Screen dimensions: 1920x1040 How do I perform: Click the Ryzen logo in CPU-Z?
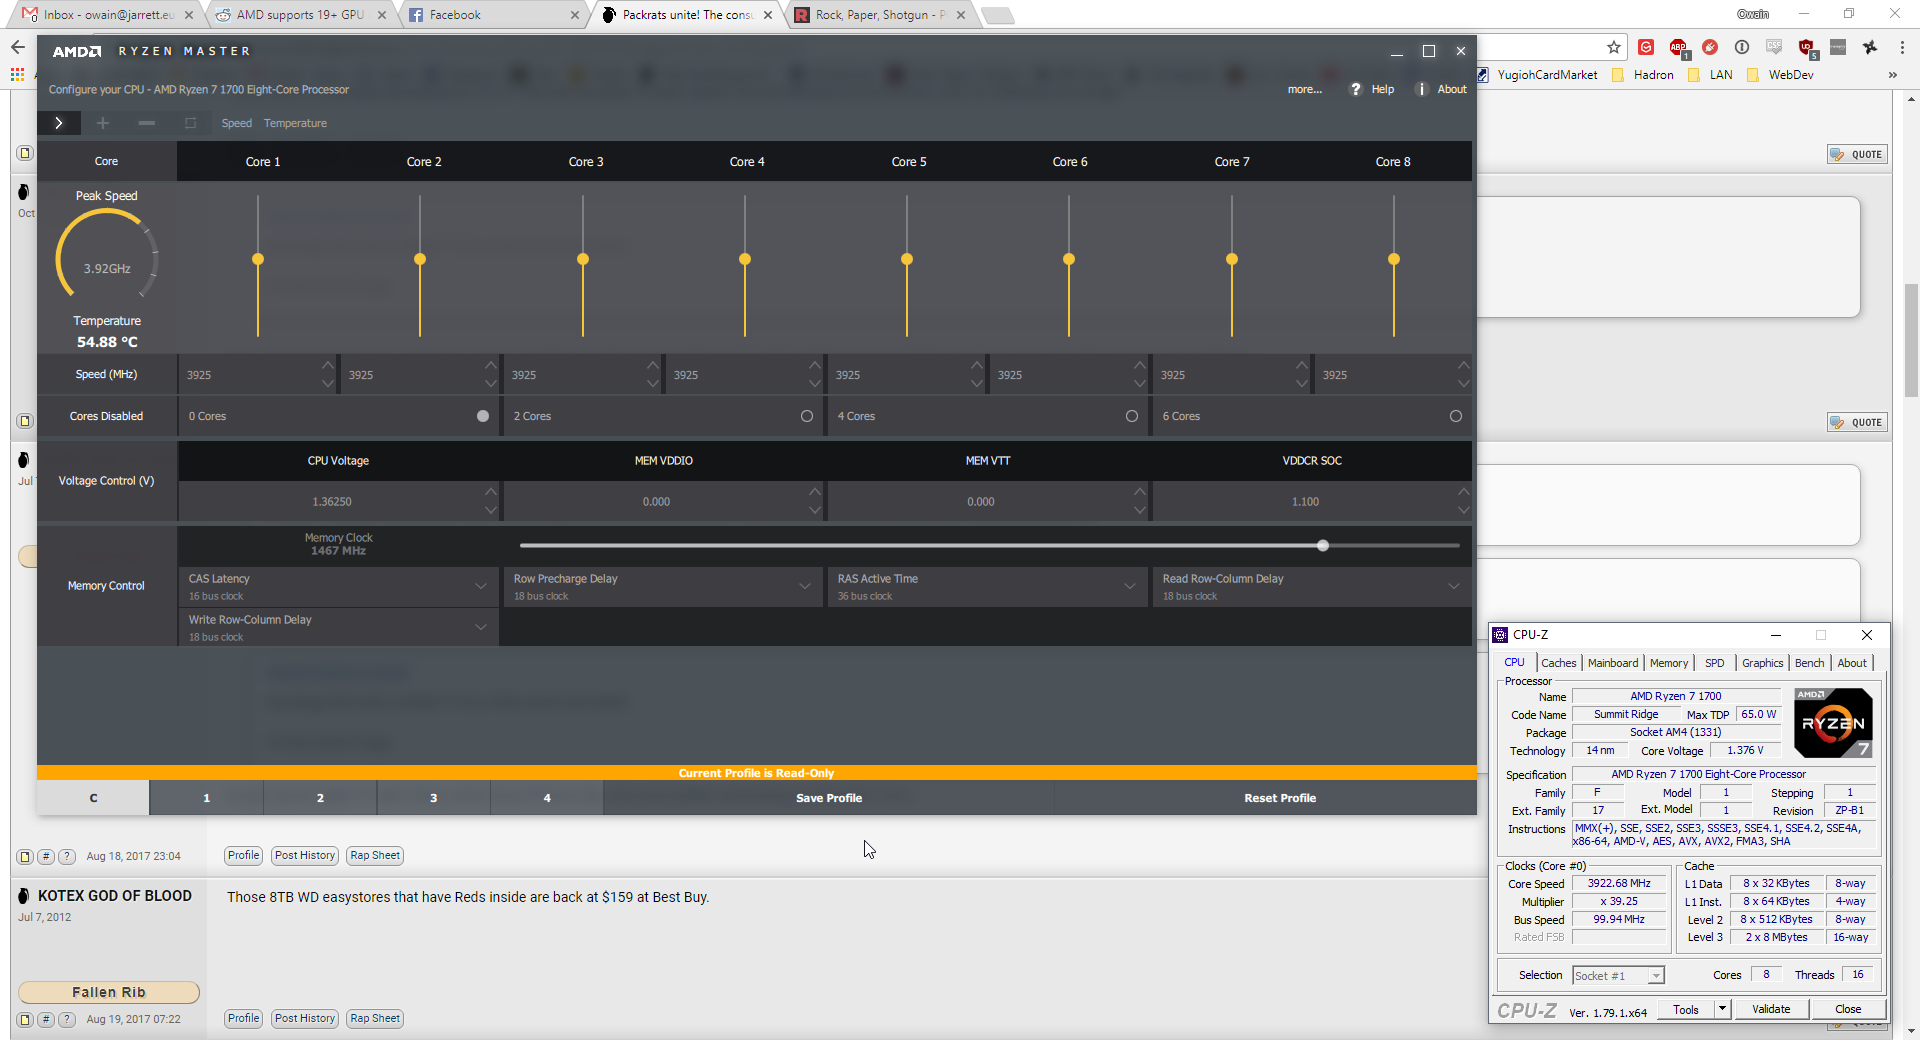[x=1833, y=723]
